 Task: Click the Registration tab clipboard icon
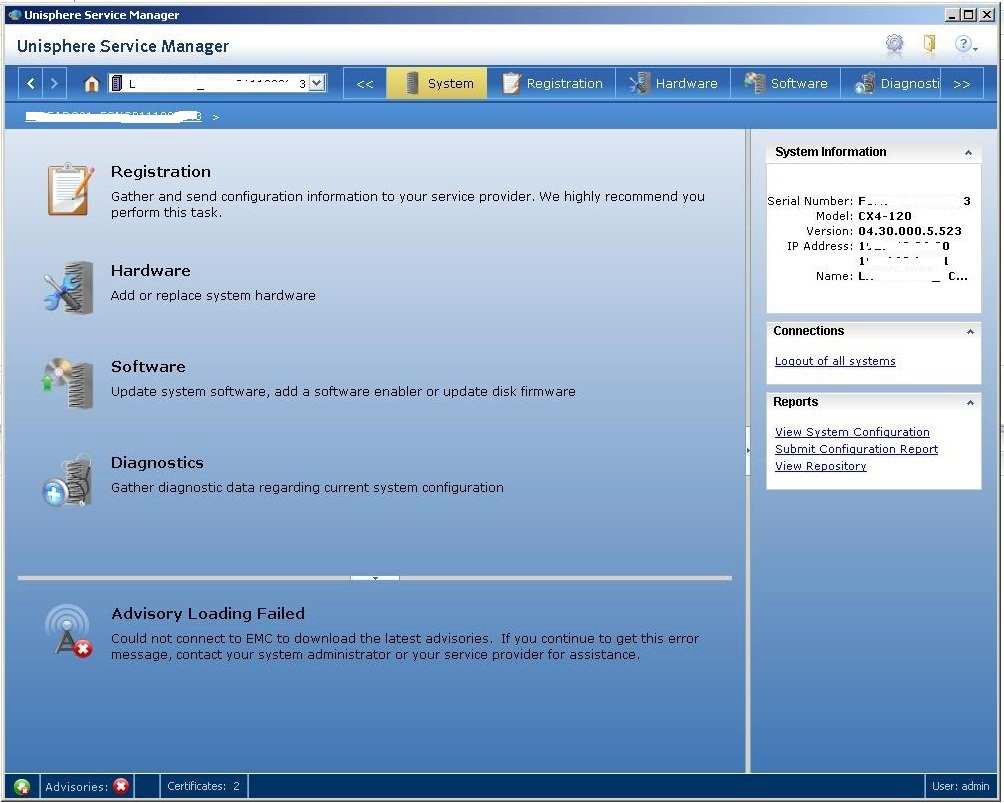pos(511,83)
